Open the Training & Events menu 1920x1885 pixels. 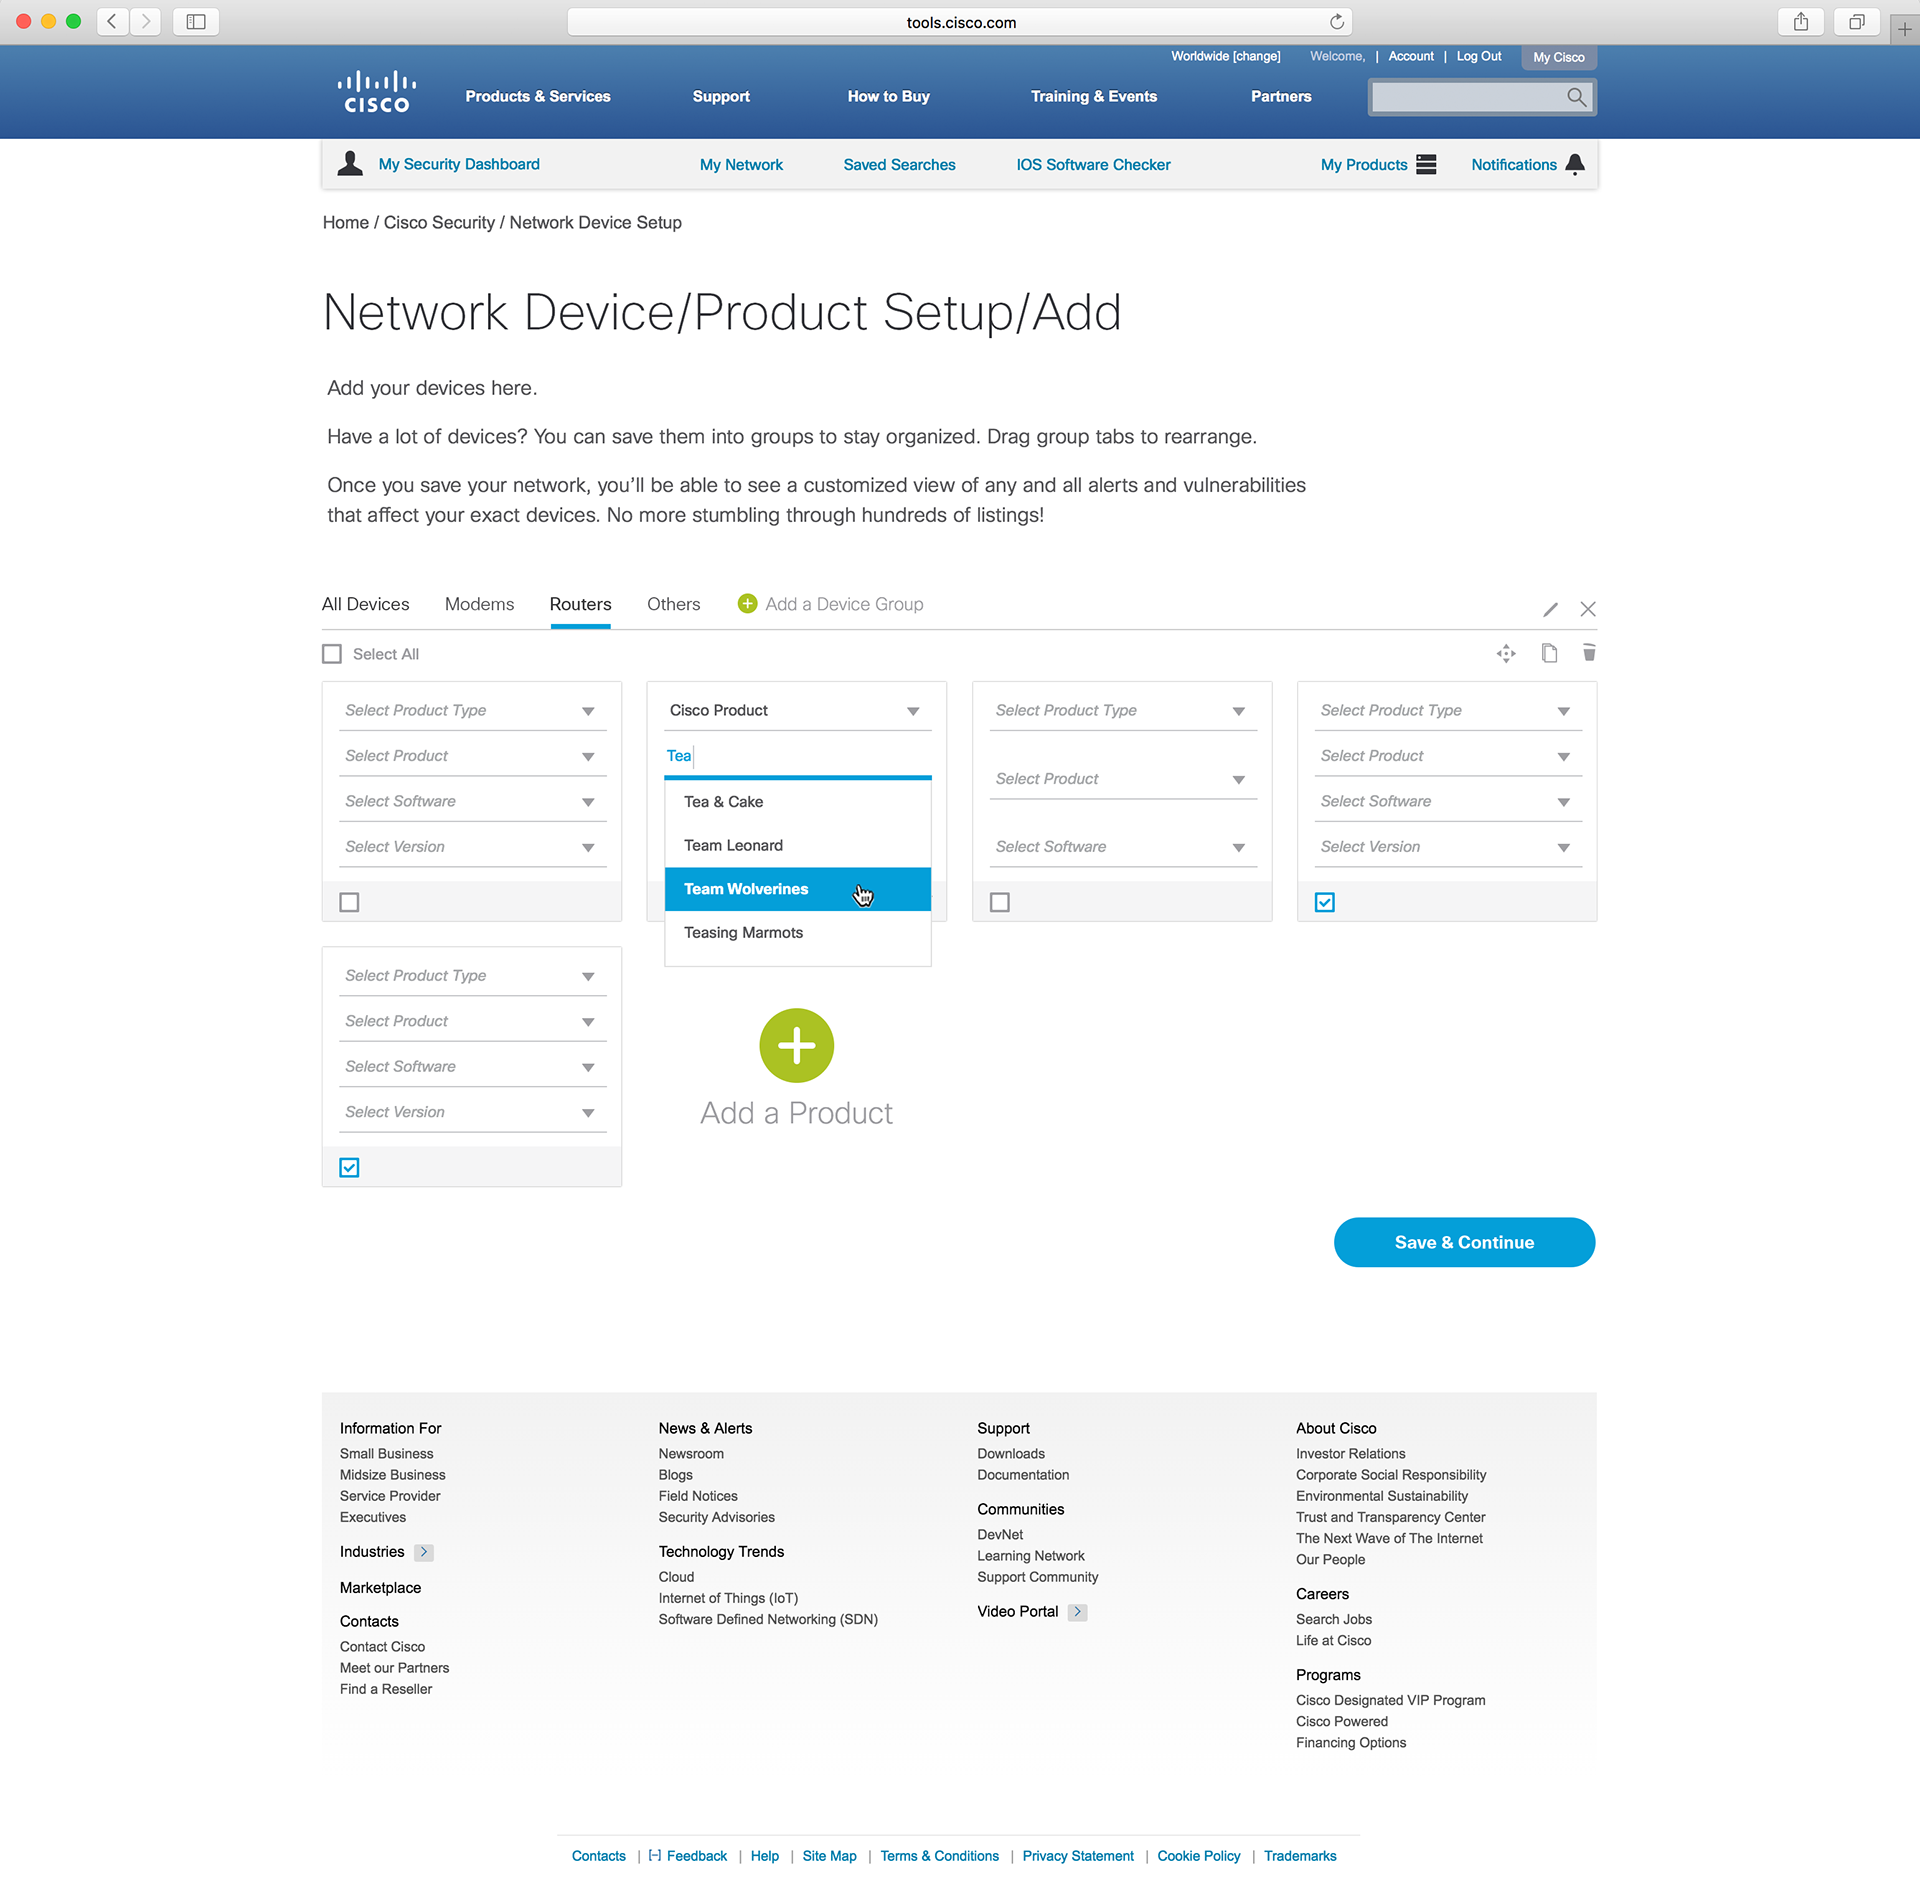[x=1093, y=96]
